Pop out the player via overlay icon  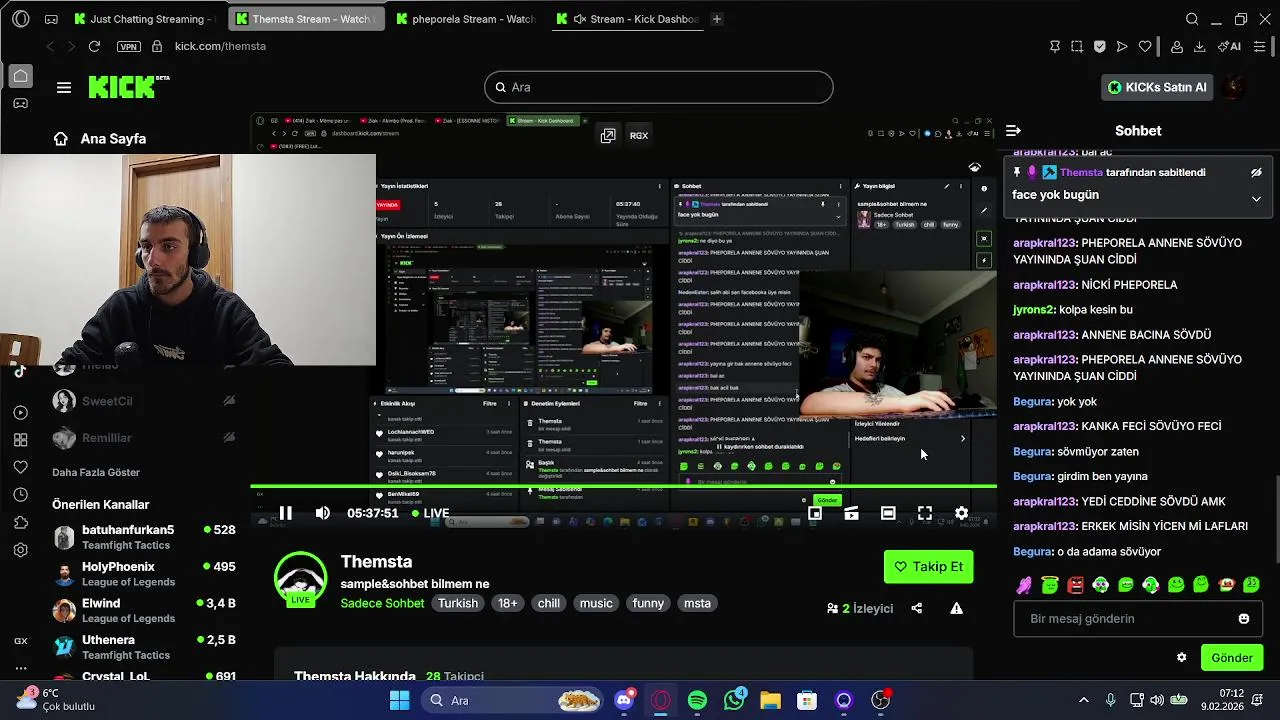(x=607, y=135)
